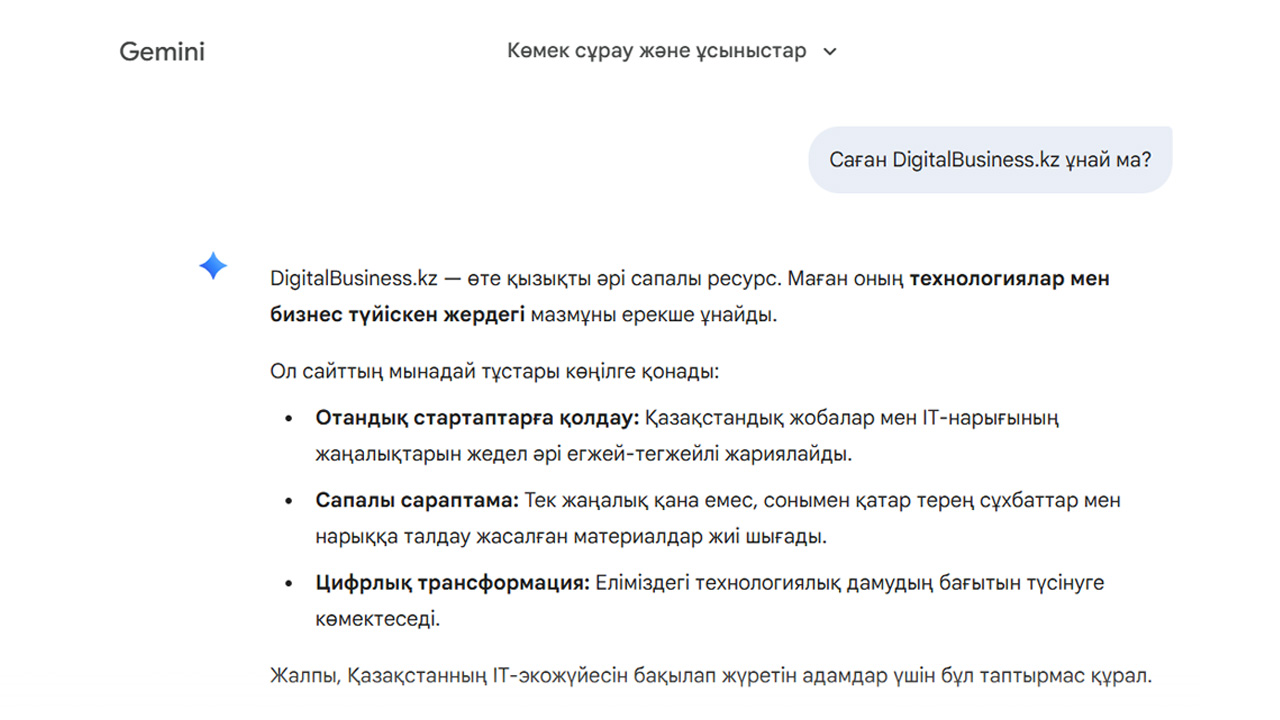Expand the chevron next to the conversation title

click(829, 52)
